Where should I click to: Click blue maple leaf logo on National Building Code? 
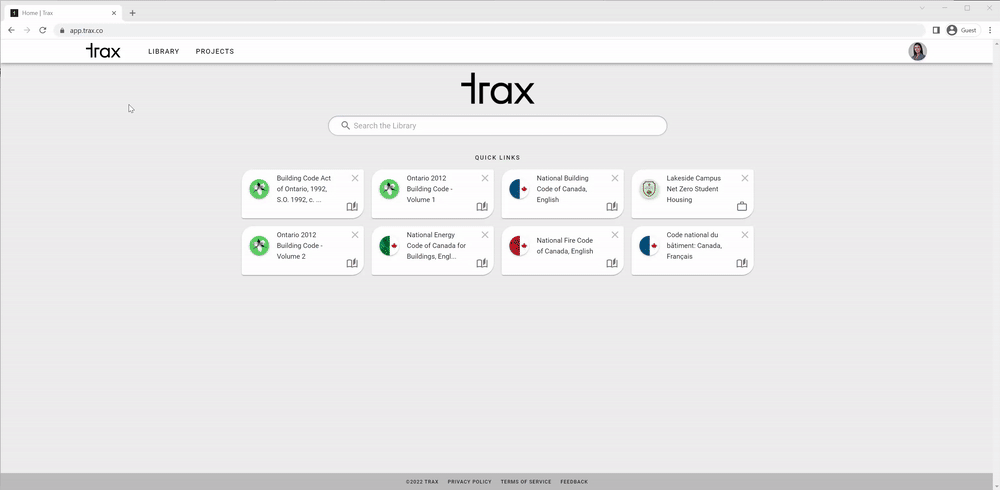click(x=519, y=189)
